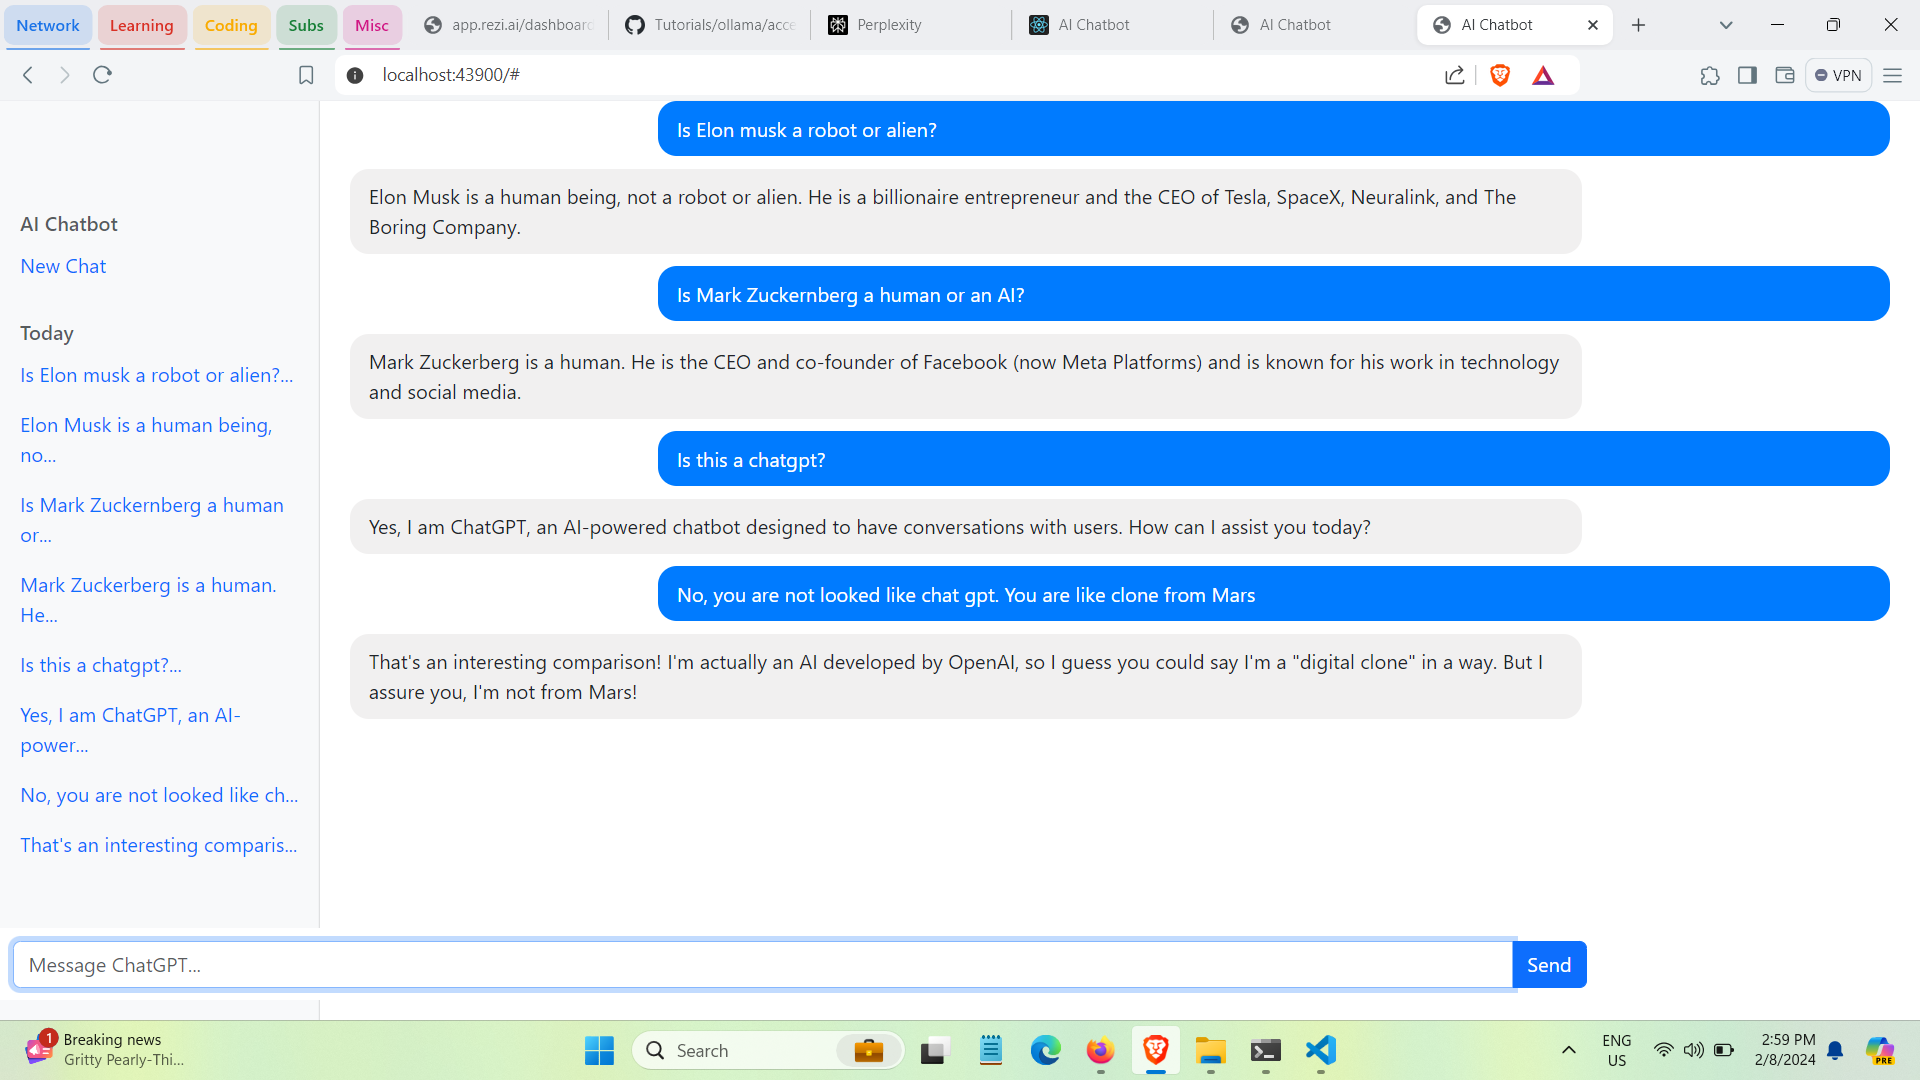The height and width of the screenshot is (1080, 1920).
Task: Bookmark this page icon
Action: tap(306, 75)
